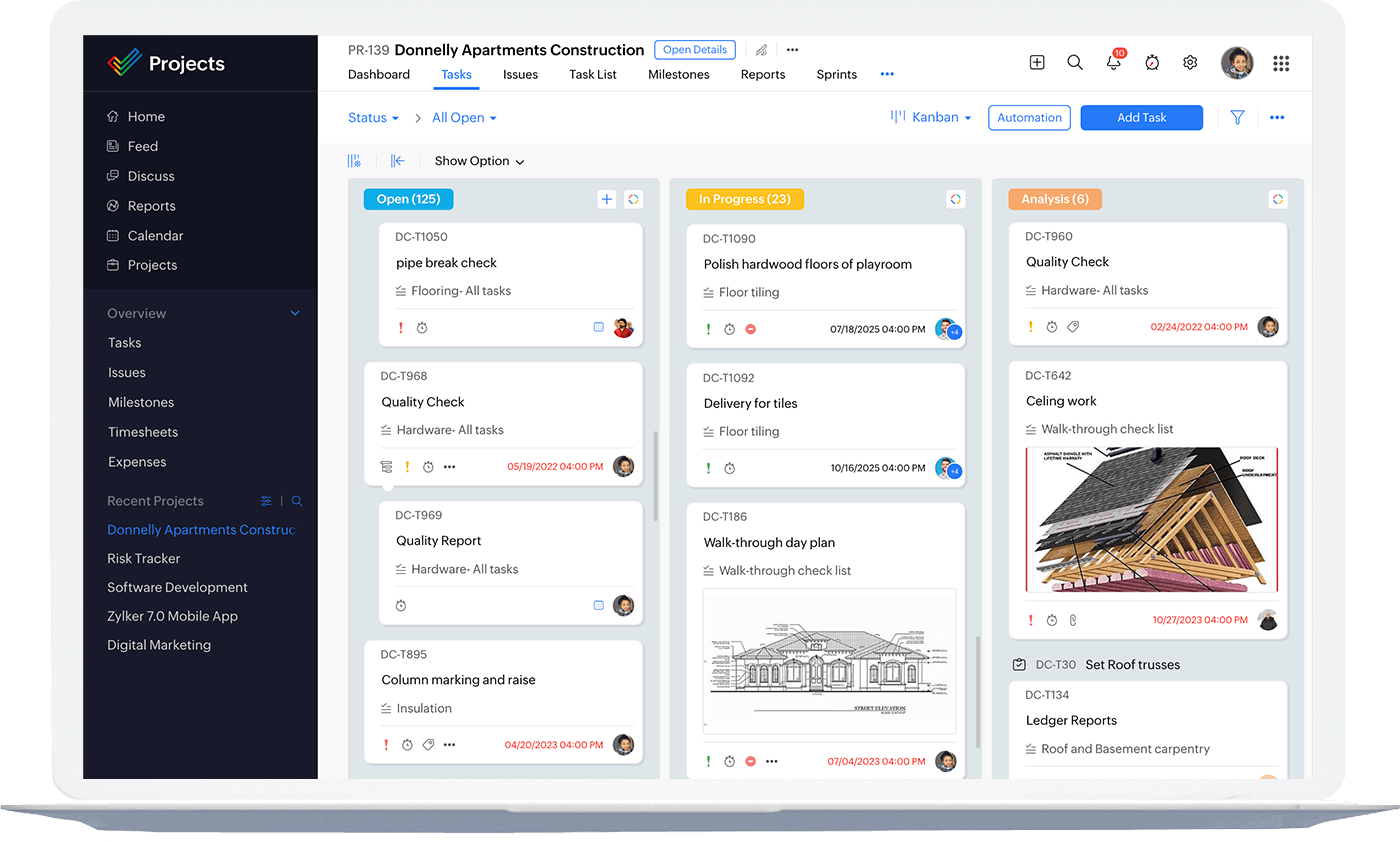The height and width of the screenshot is (842, 1400).
Task: Start the timer from the top toolbar
Action: pyautogui.click(x=1151, y=62)
